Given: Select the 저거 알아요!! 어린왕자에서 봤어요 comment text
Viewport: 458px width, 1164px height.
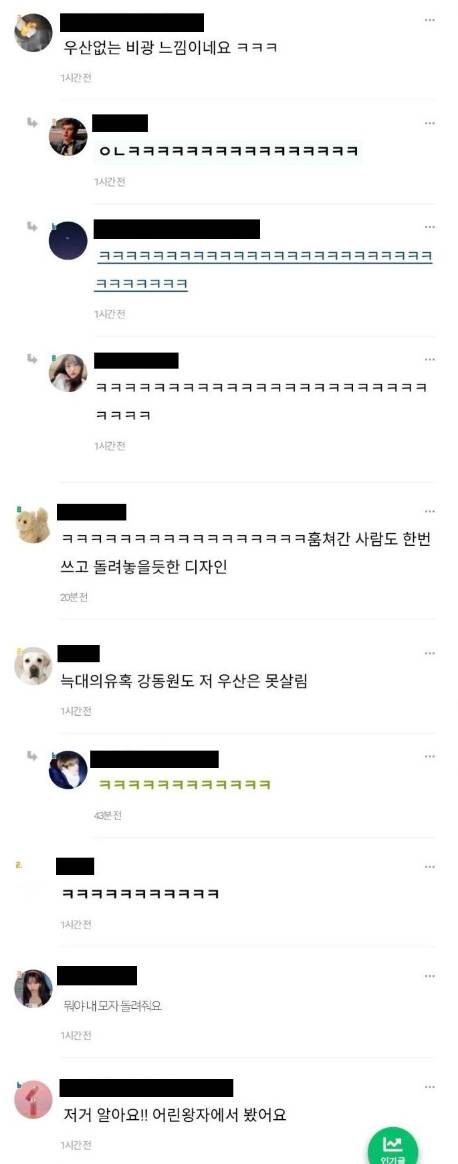Looking at the screenshot, I should click(175, 1115).
